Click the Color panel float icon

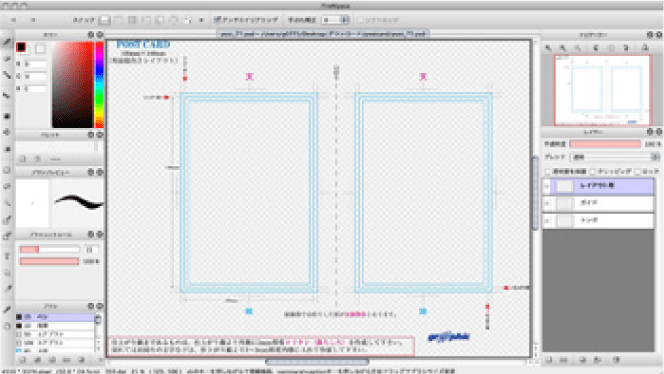tap(91, 35)
